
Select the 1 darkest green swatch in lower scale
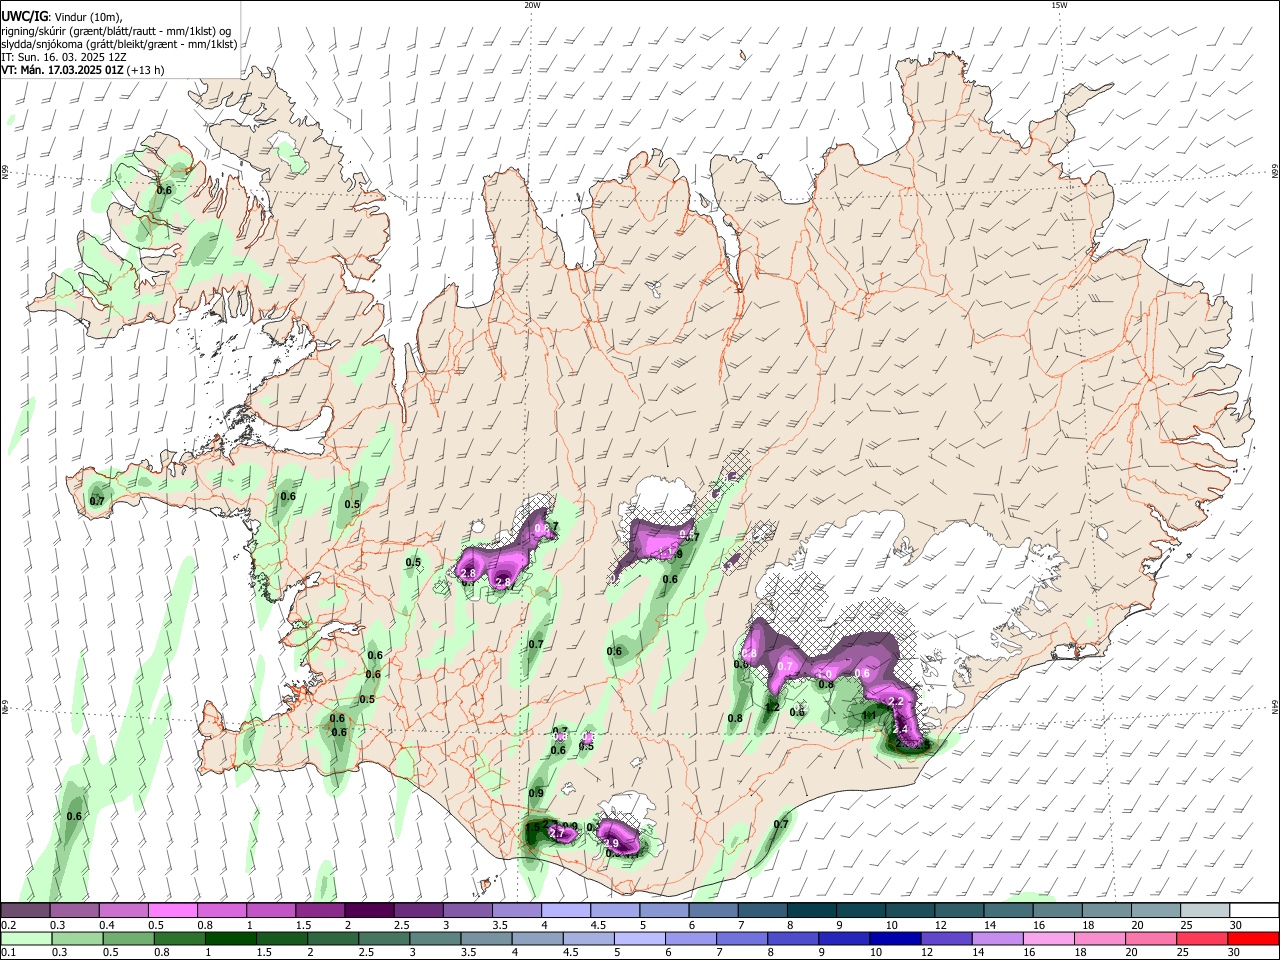coord(230,938)
